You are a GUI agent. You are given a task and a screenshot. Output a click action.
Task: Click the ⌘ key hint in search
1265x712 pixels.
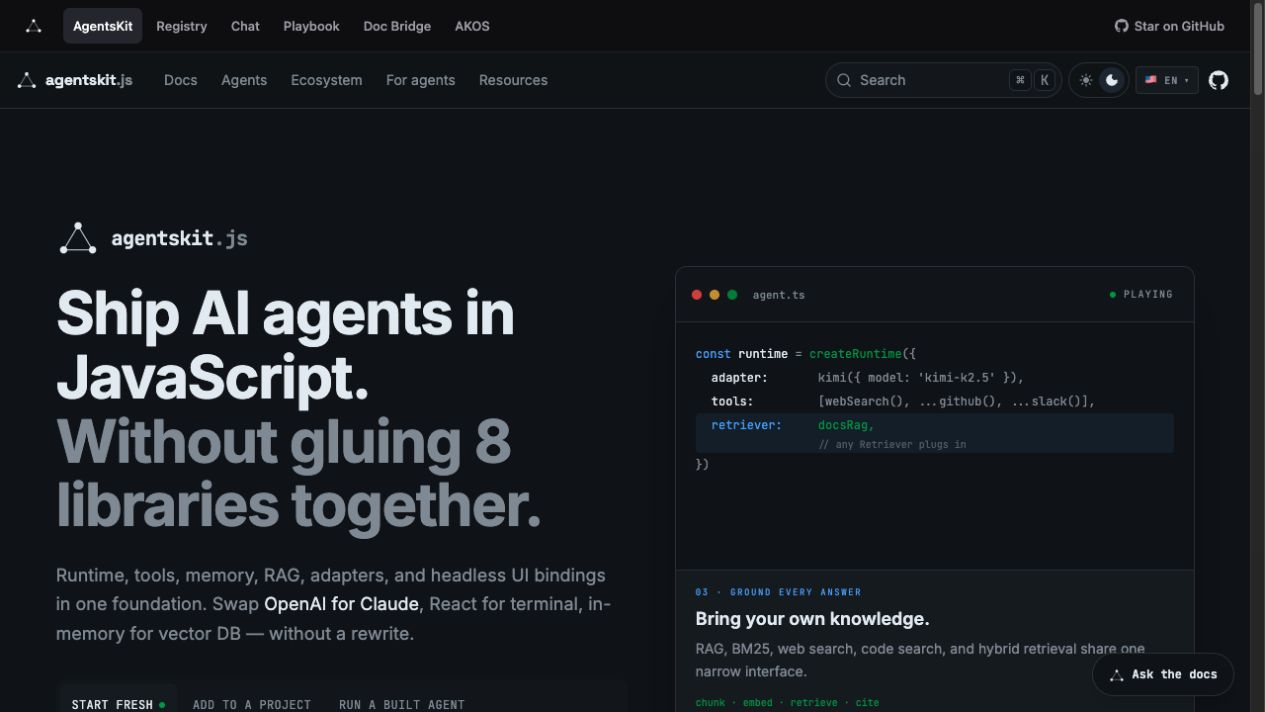click(1020, 80)
